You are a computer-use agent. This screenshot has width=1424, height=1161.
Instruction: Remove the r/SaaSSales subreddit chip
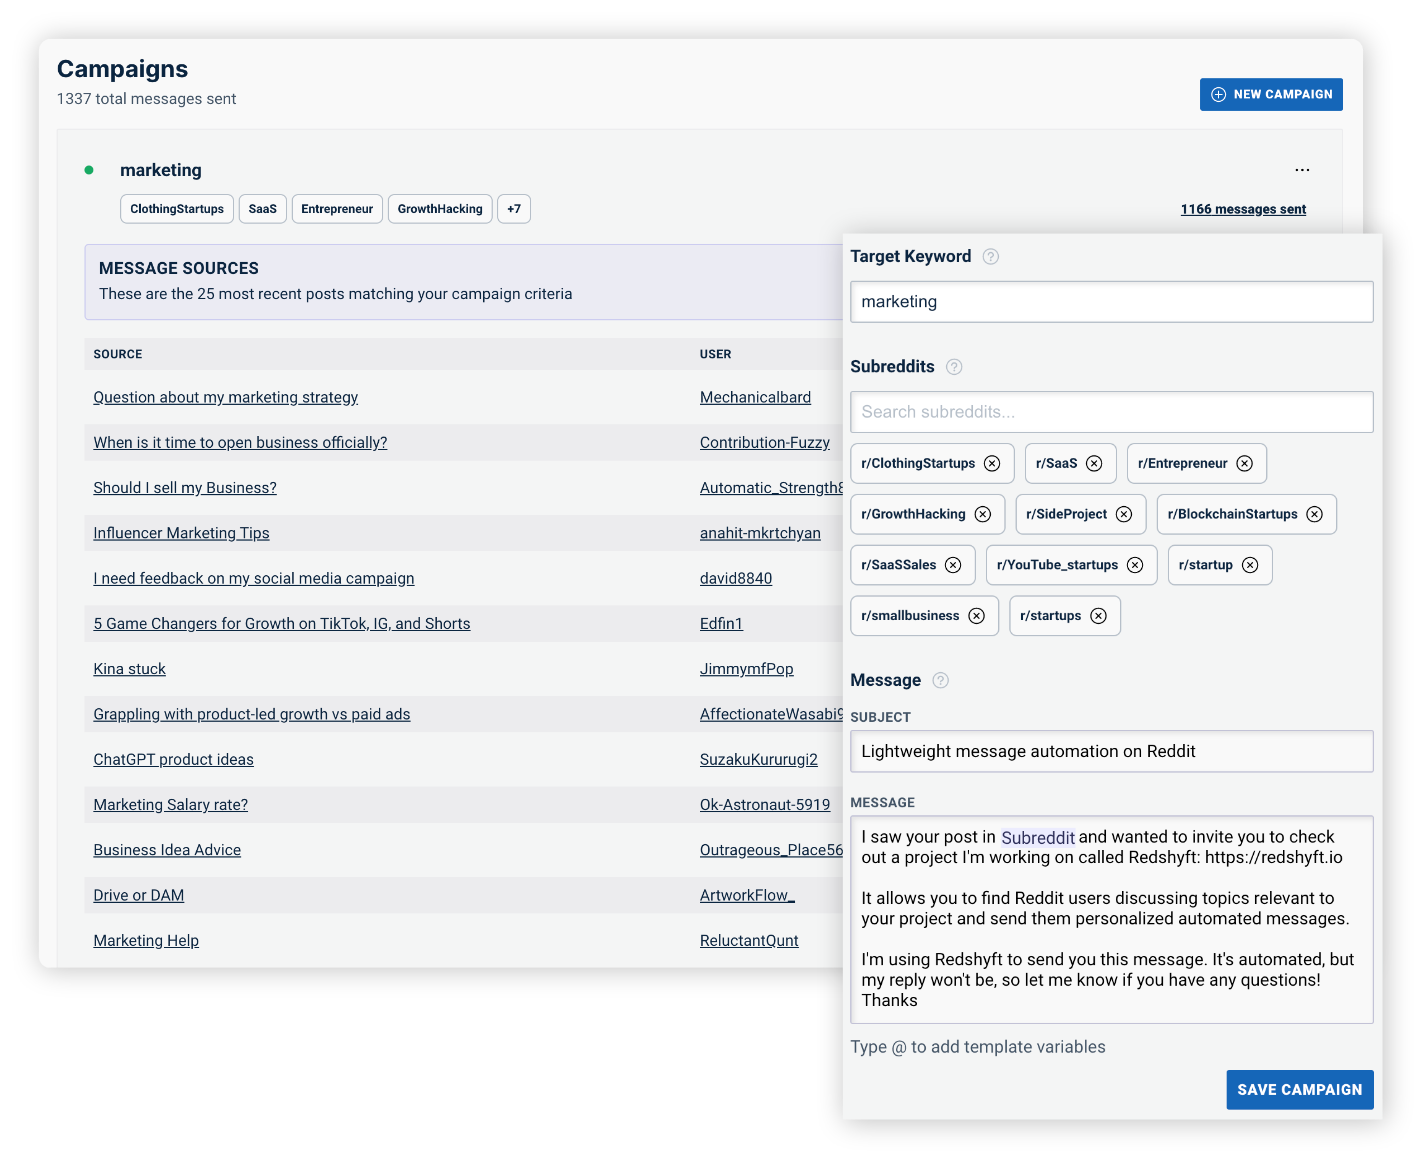click(953, 565)
